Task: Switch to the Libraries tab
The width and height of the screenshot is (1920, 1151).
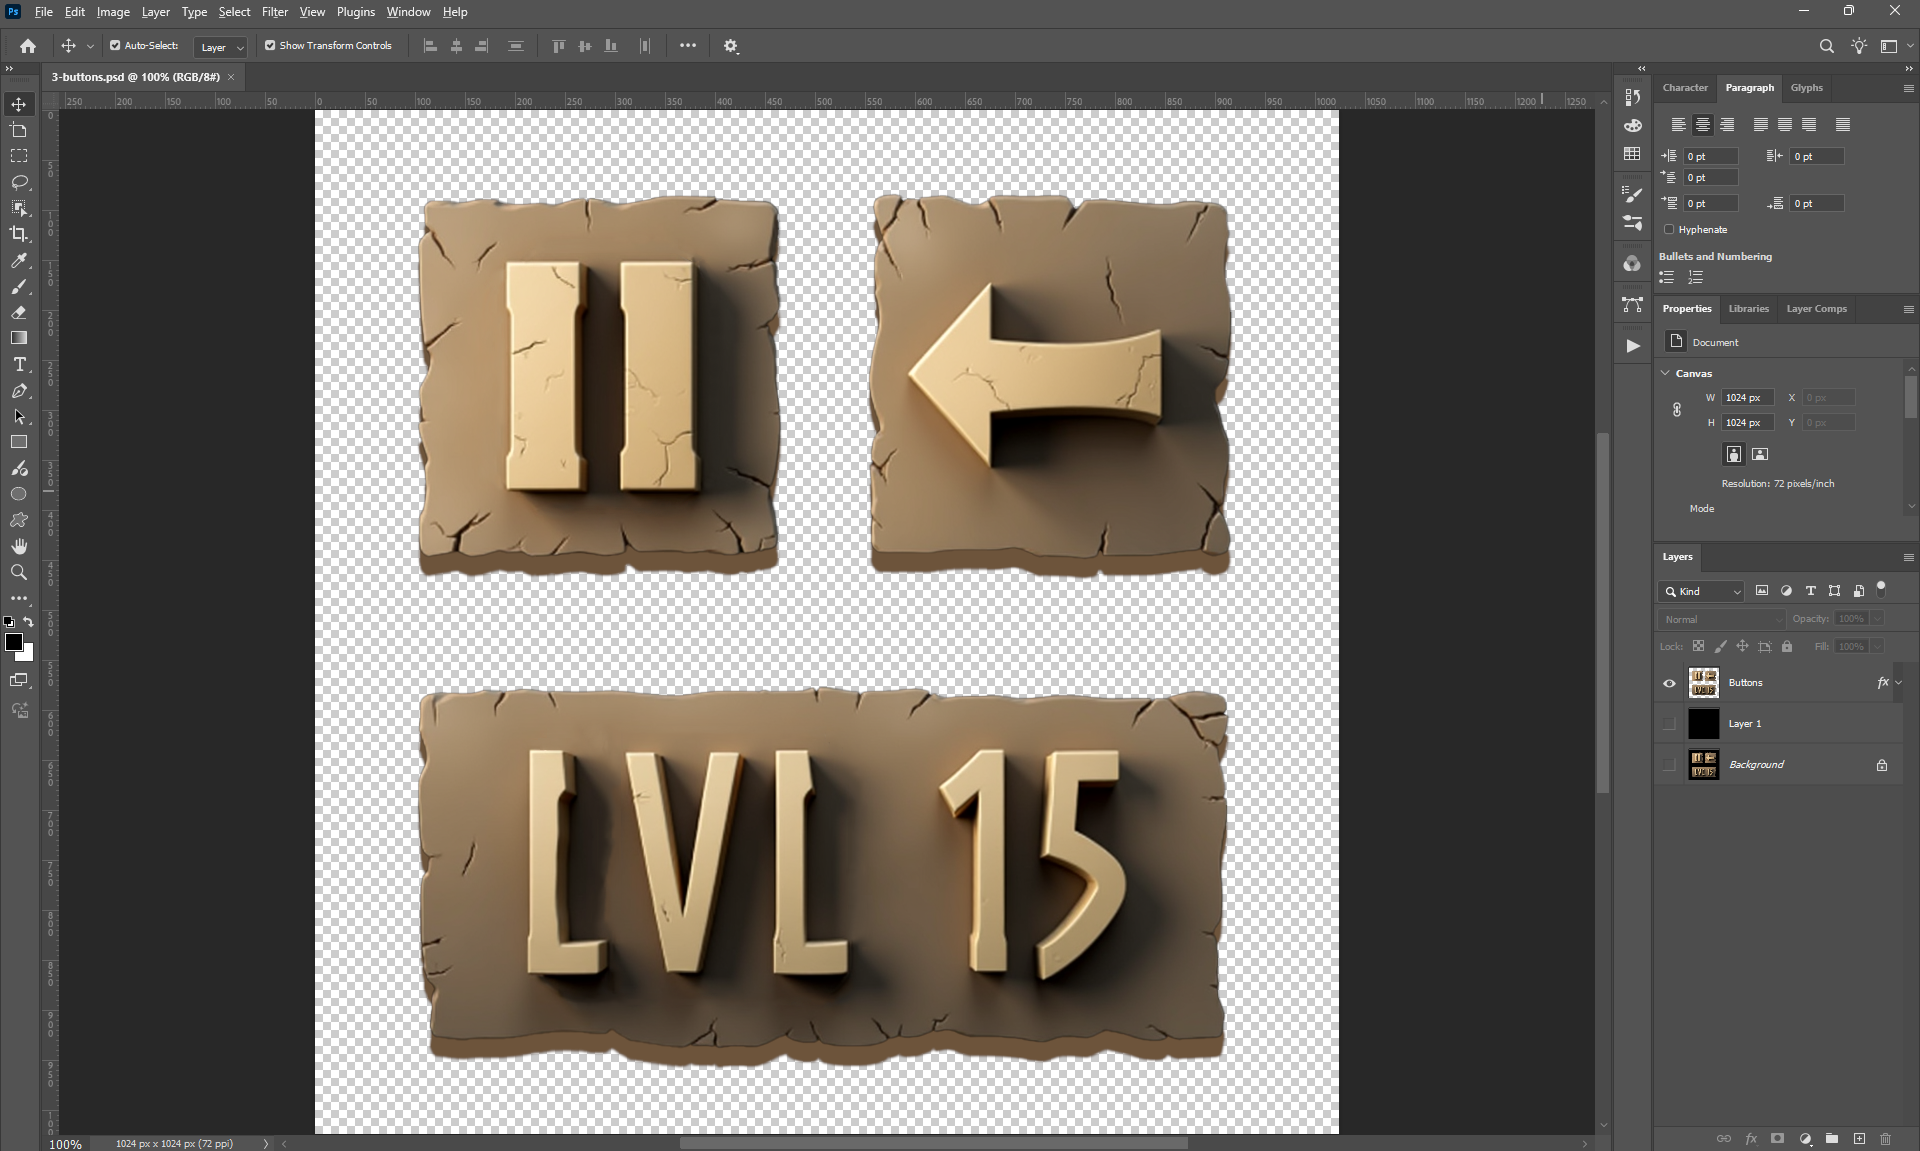Action: 1748,308
